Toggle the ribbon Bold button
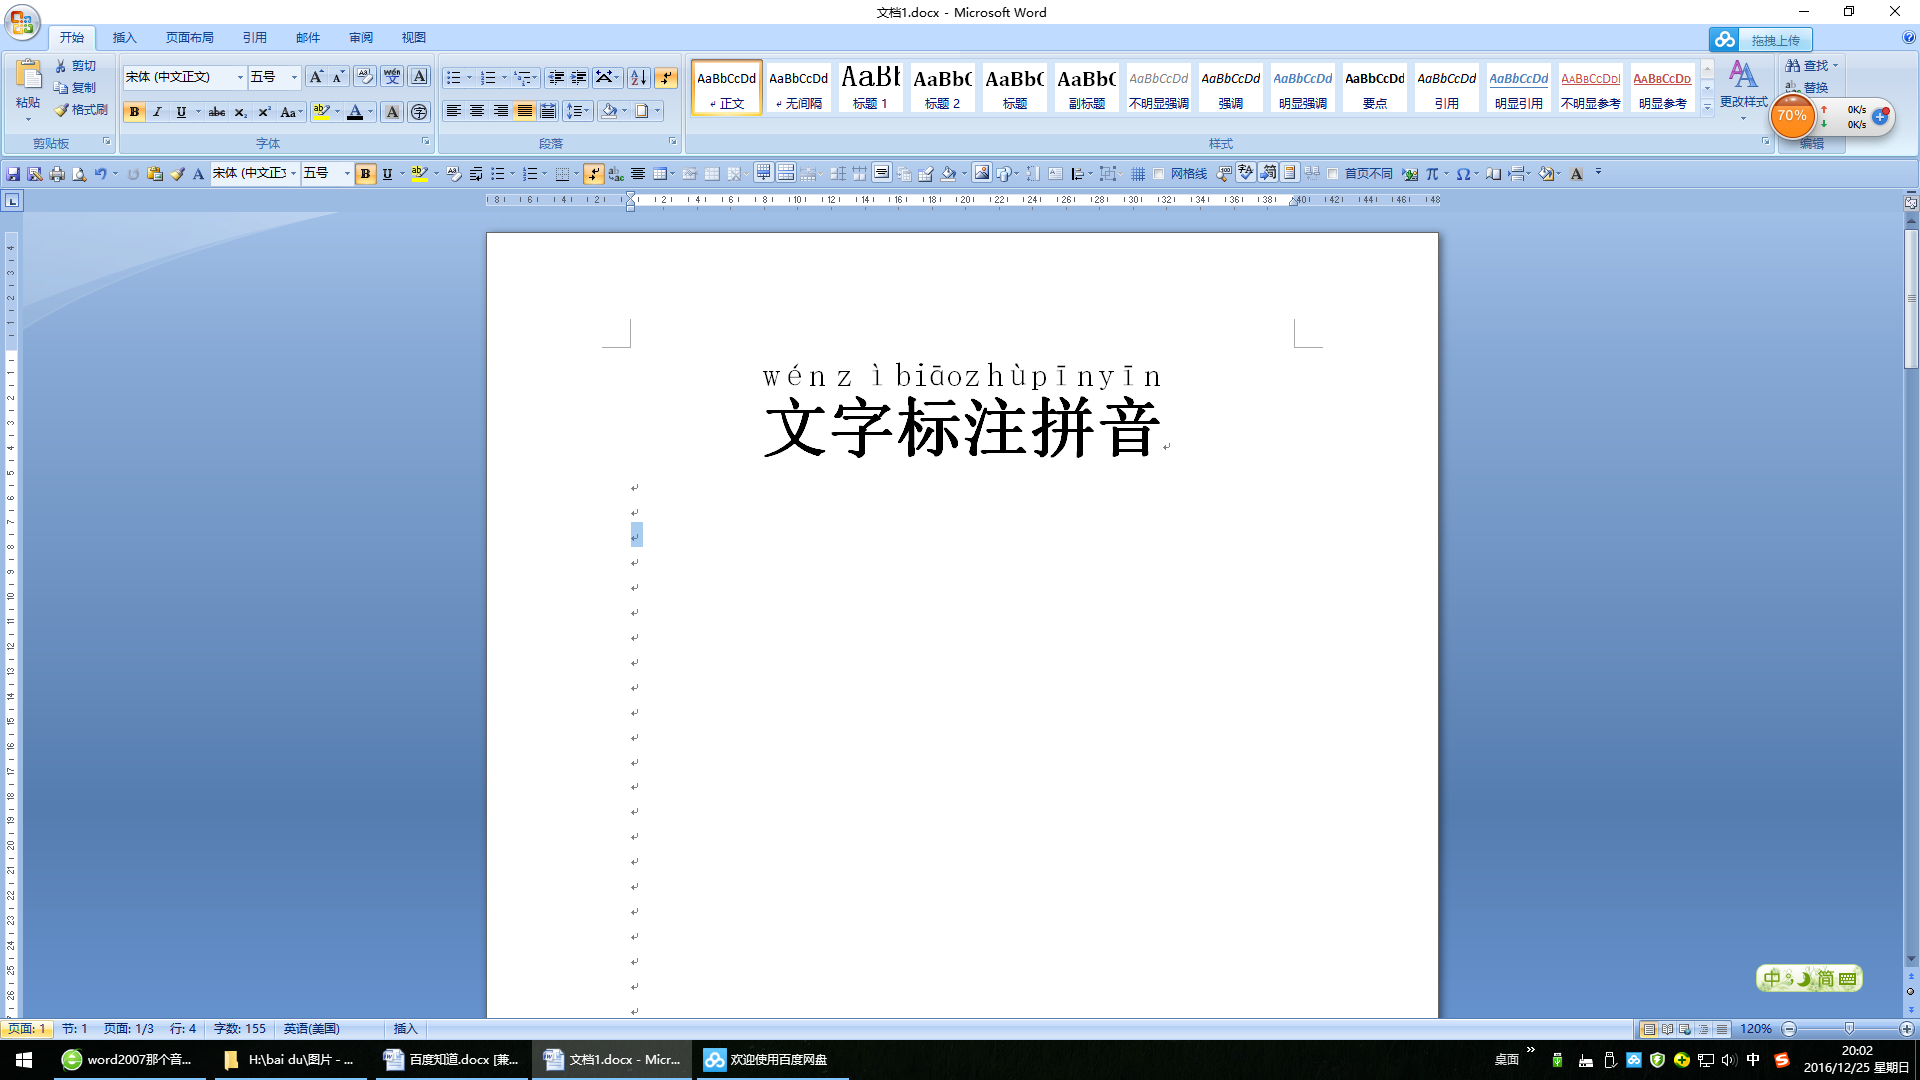1920x1080 pixels. [x=134, y=112]
